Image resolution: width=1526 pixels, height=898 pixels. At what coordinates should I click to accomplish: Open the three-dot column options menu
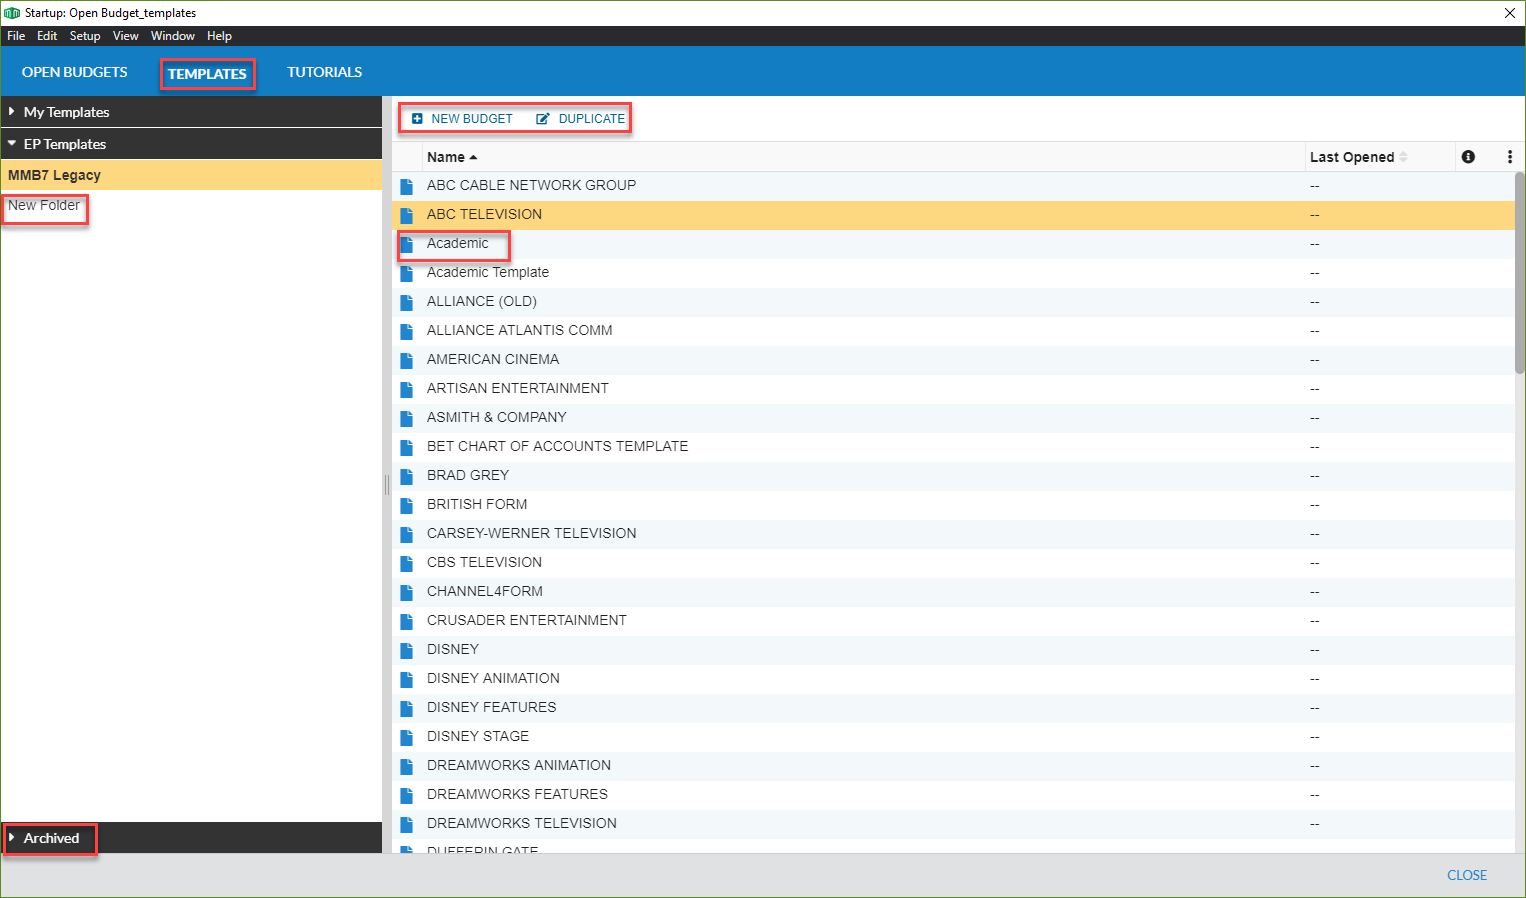click(x=1510, y=157)
